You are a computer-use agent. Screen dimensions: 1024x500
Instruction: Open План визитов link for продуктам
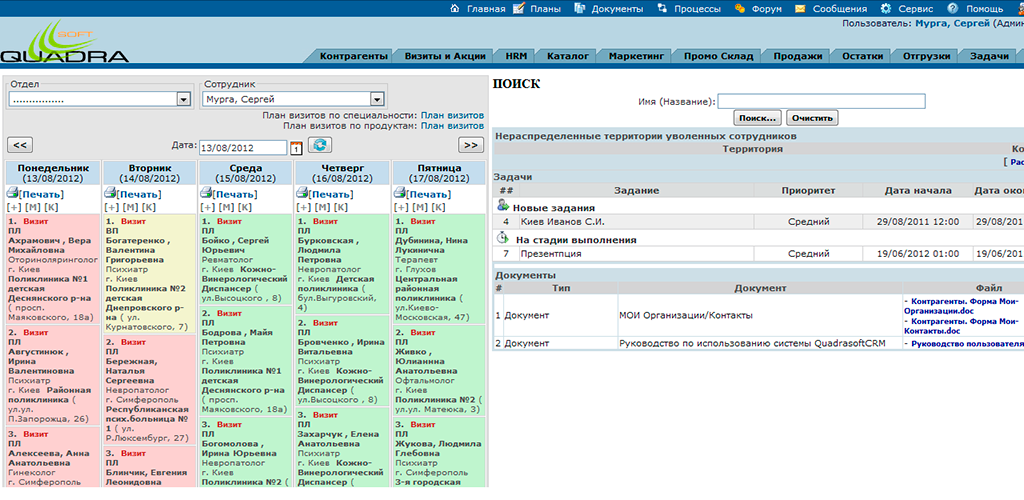click(452, 125)
